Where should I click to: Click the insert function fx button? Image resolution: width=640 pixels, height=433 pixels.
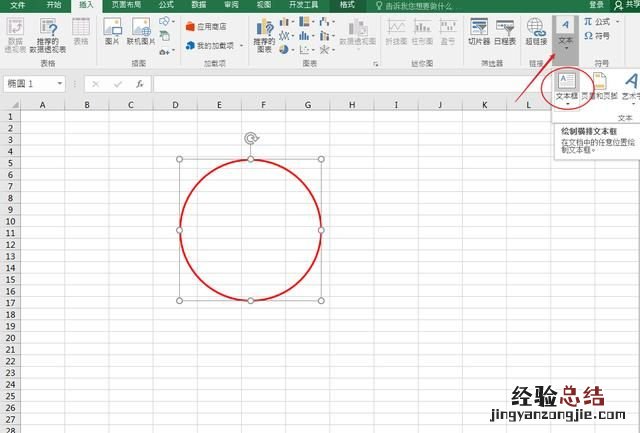coord(140,84)
